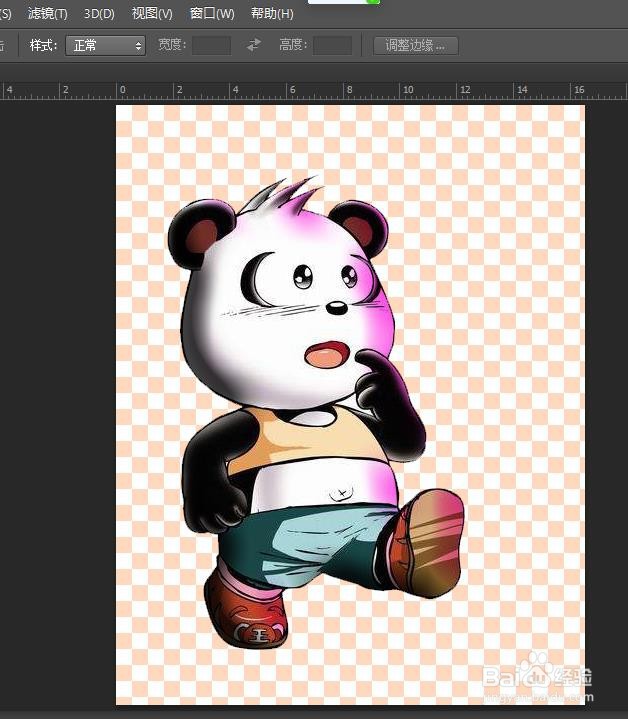628x719 pixels.
Task: Swap width and height with the arrows icon
Action: pos(253,45)
